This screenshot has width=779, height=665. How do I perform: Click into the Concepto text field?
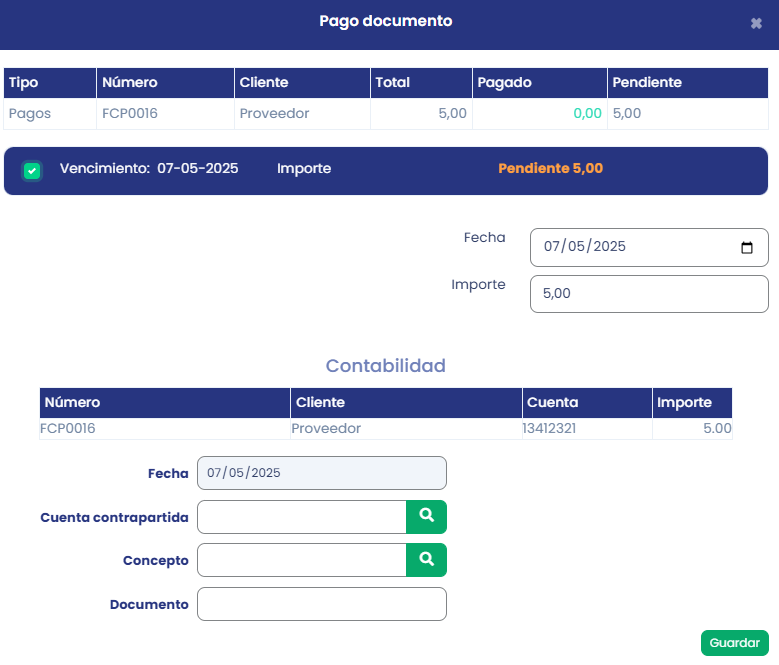[301, 560]
